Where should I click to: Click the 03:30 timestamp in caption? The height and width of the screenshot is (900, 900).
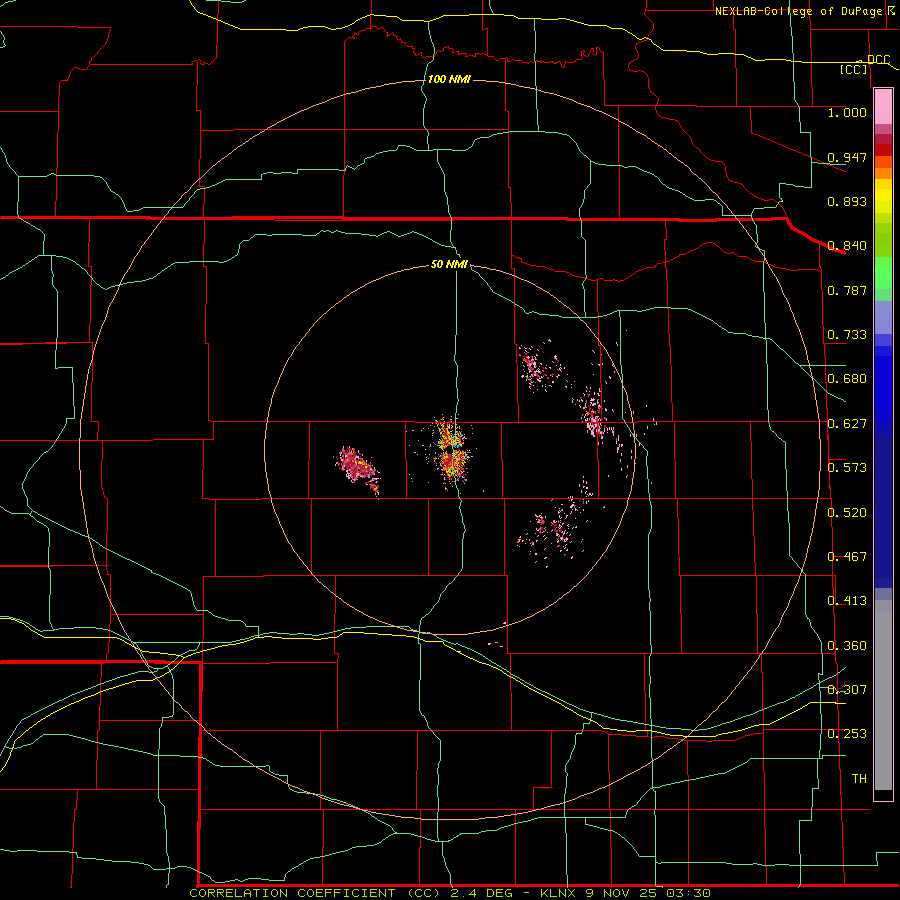[688, 893]
